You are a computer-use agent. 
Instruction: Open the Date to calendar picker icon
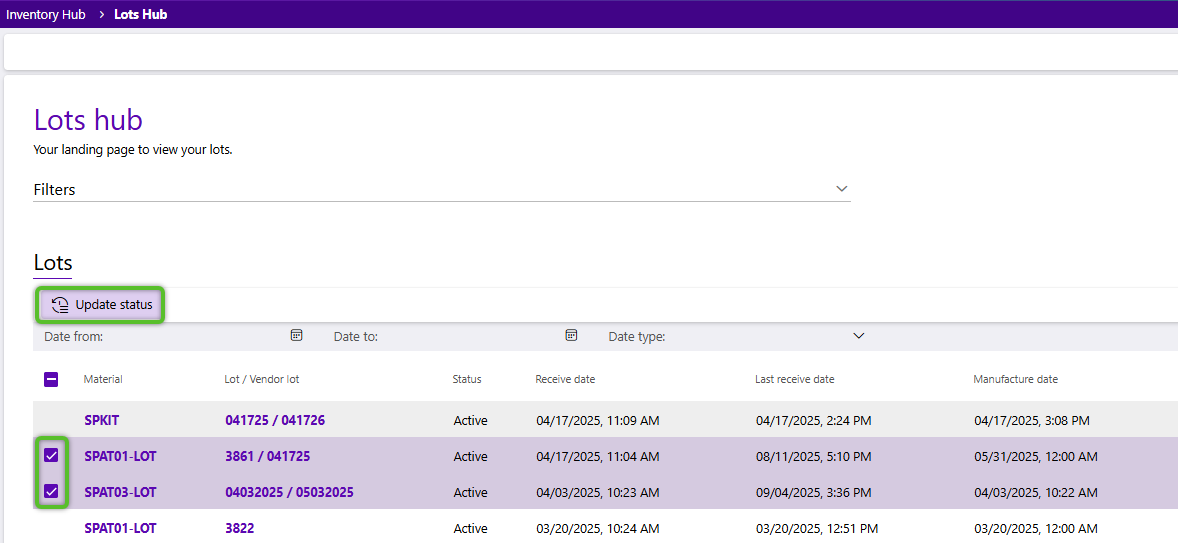[x=571, y=336]
